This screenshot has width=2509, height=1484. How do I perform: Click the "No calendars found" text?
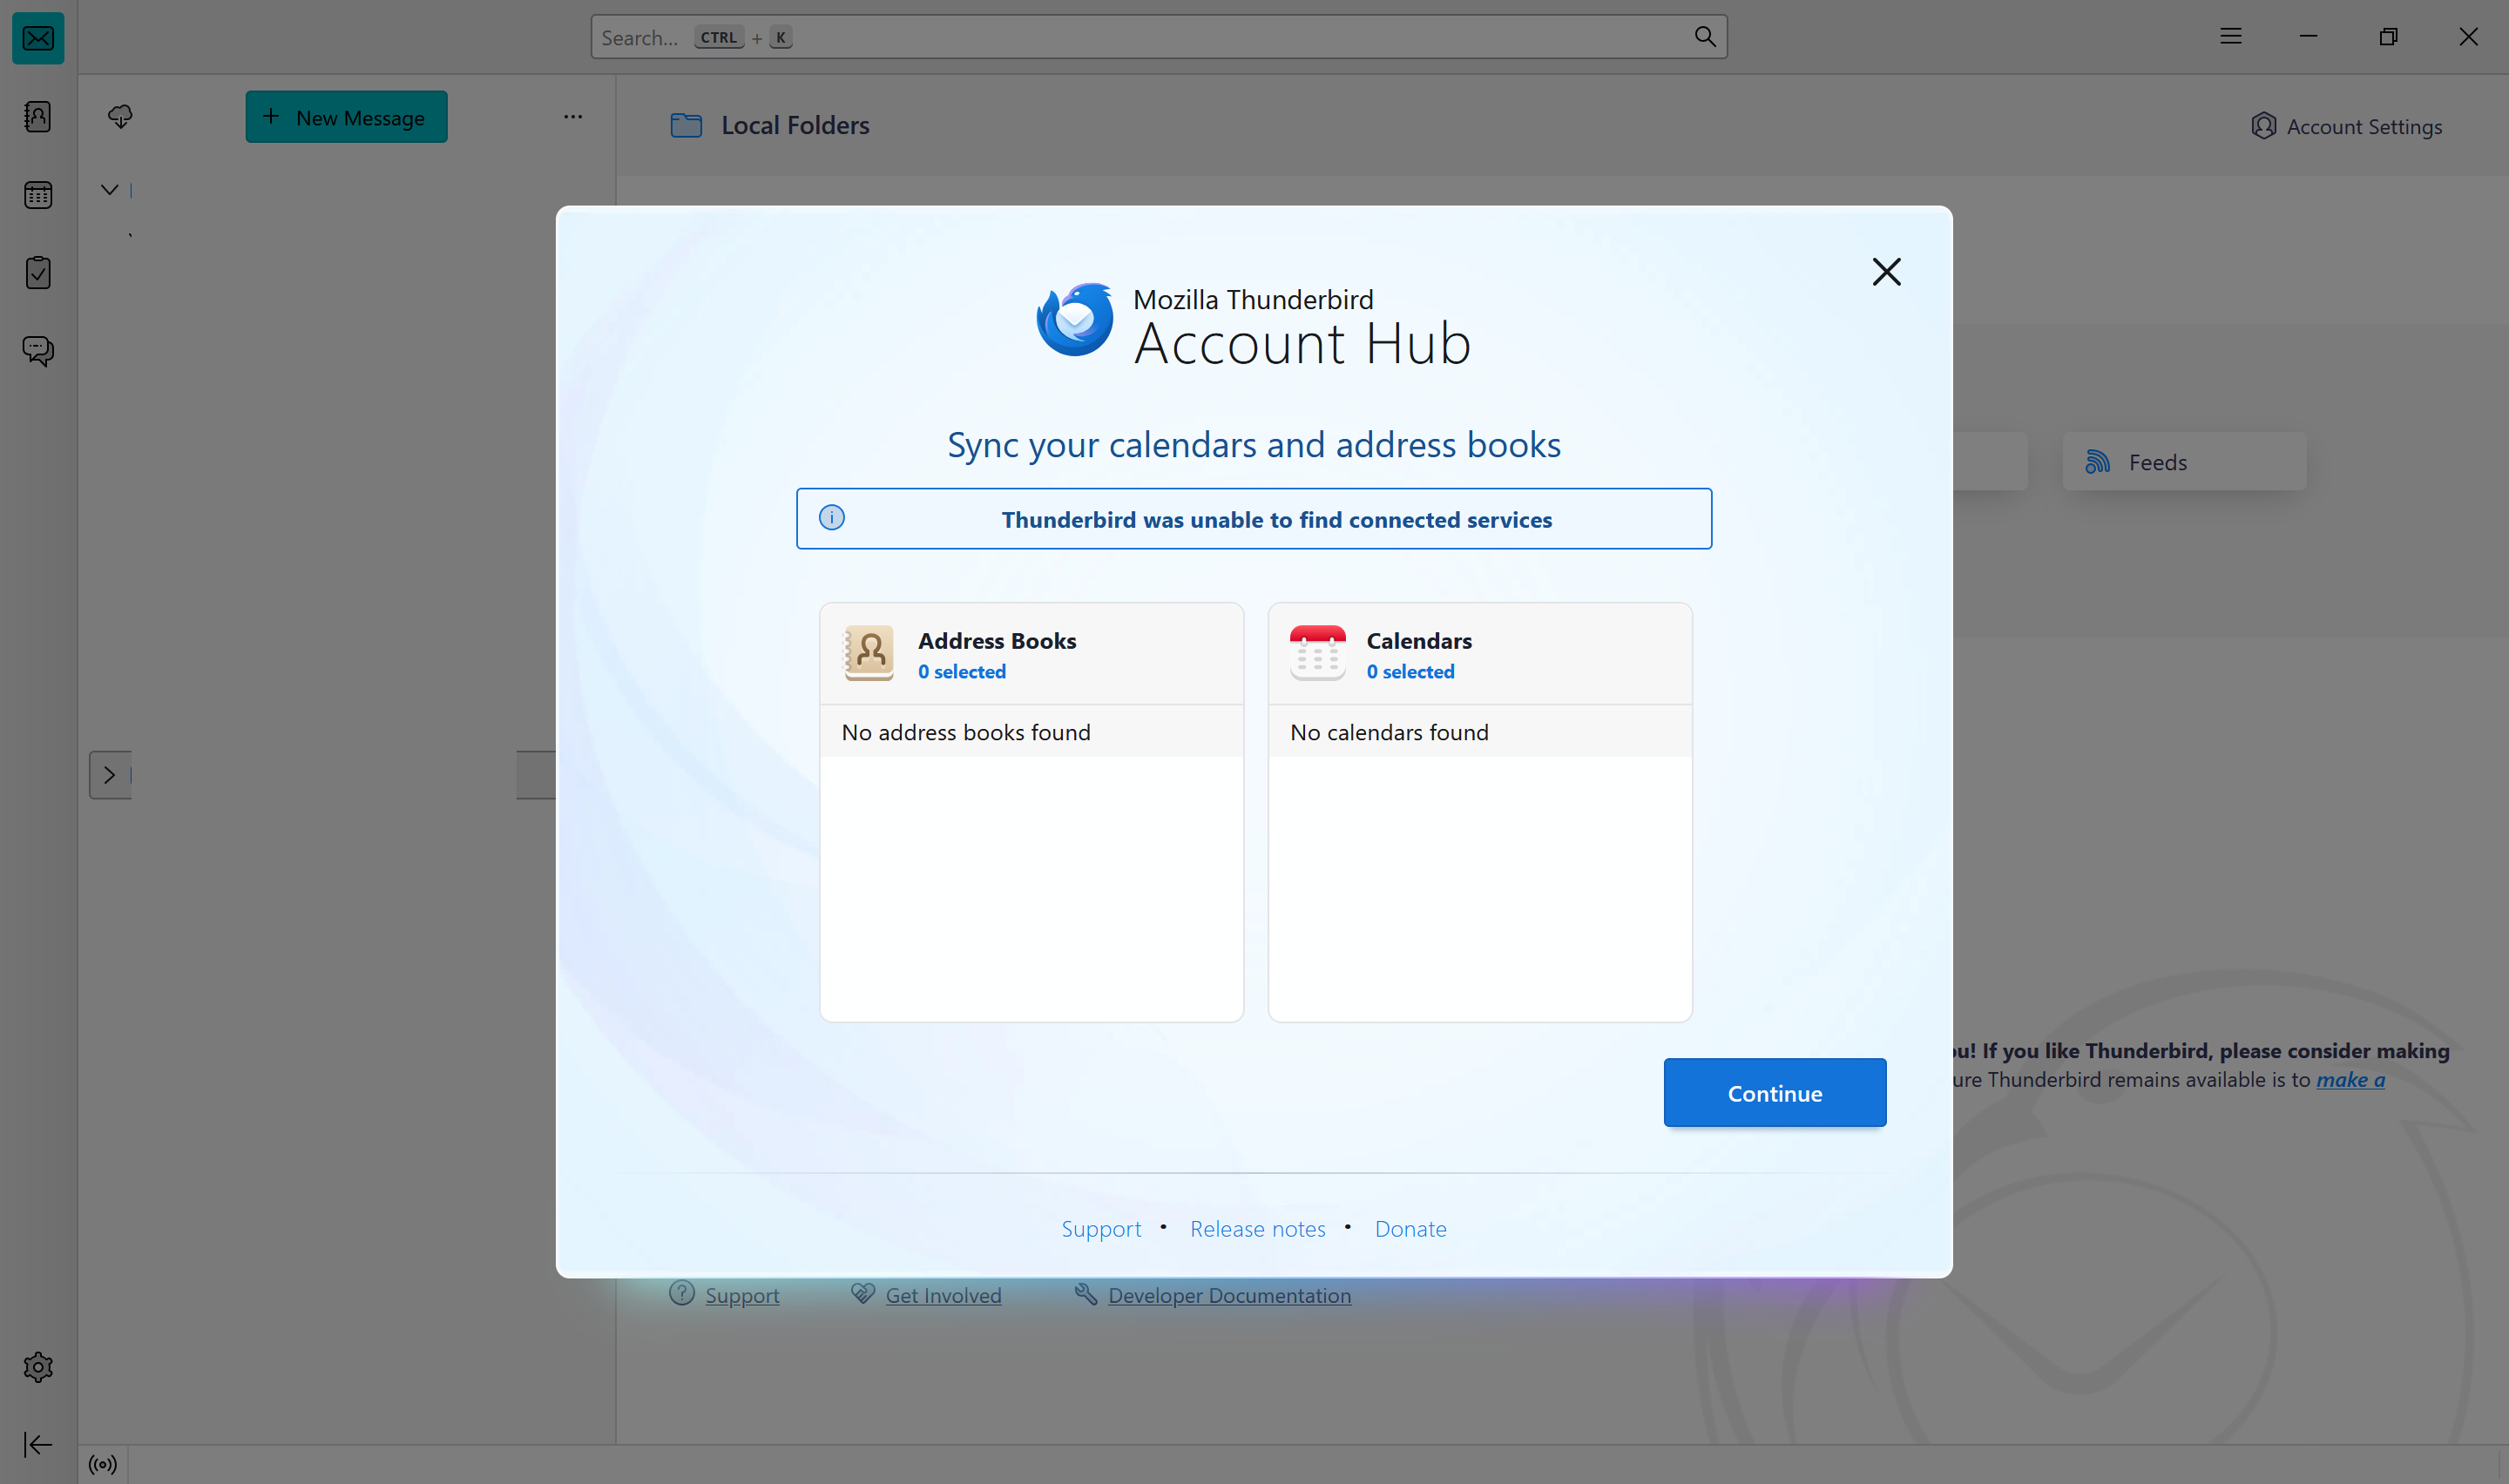pos(1389,732)
